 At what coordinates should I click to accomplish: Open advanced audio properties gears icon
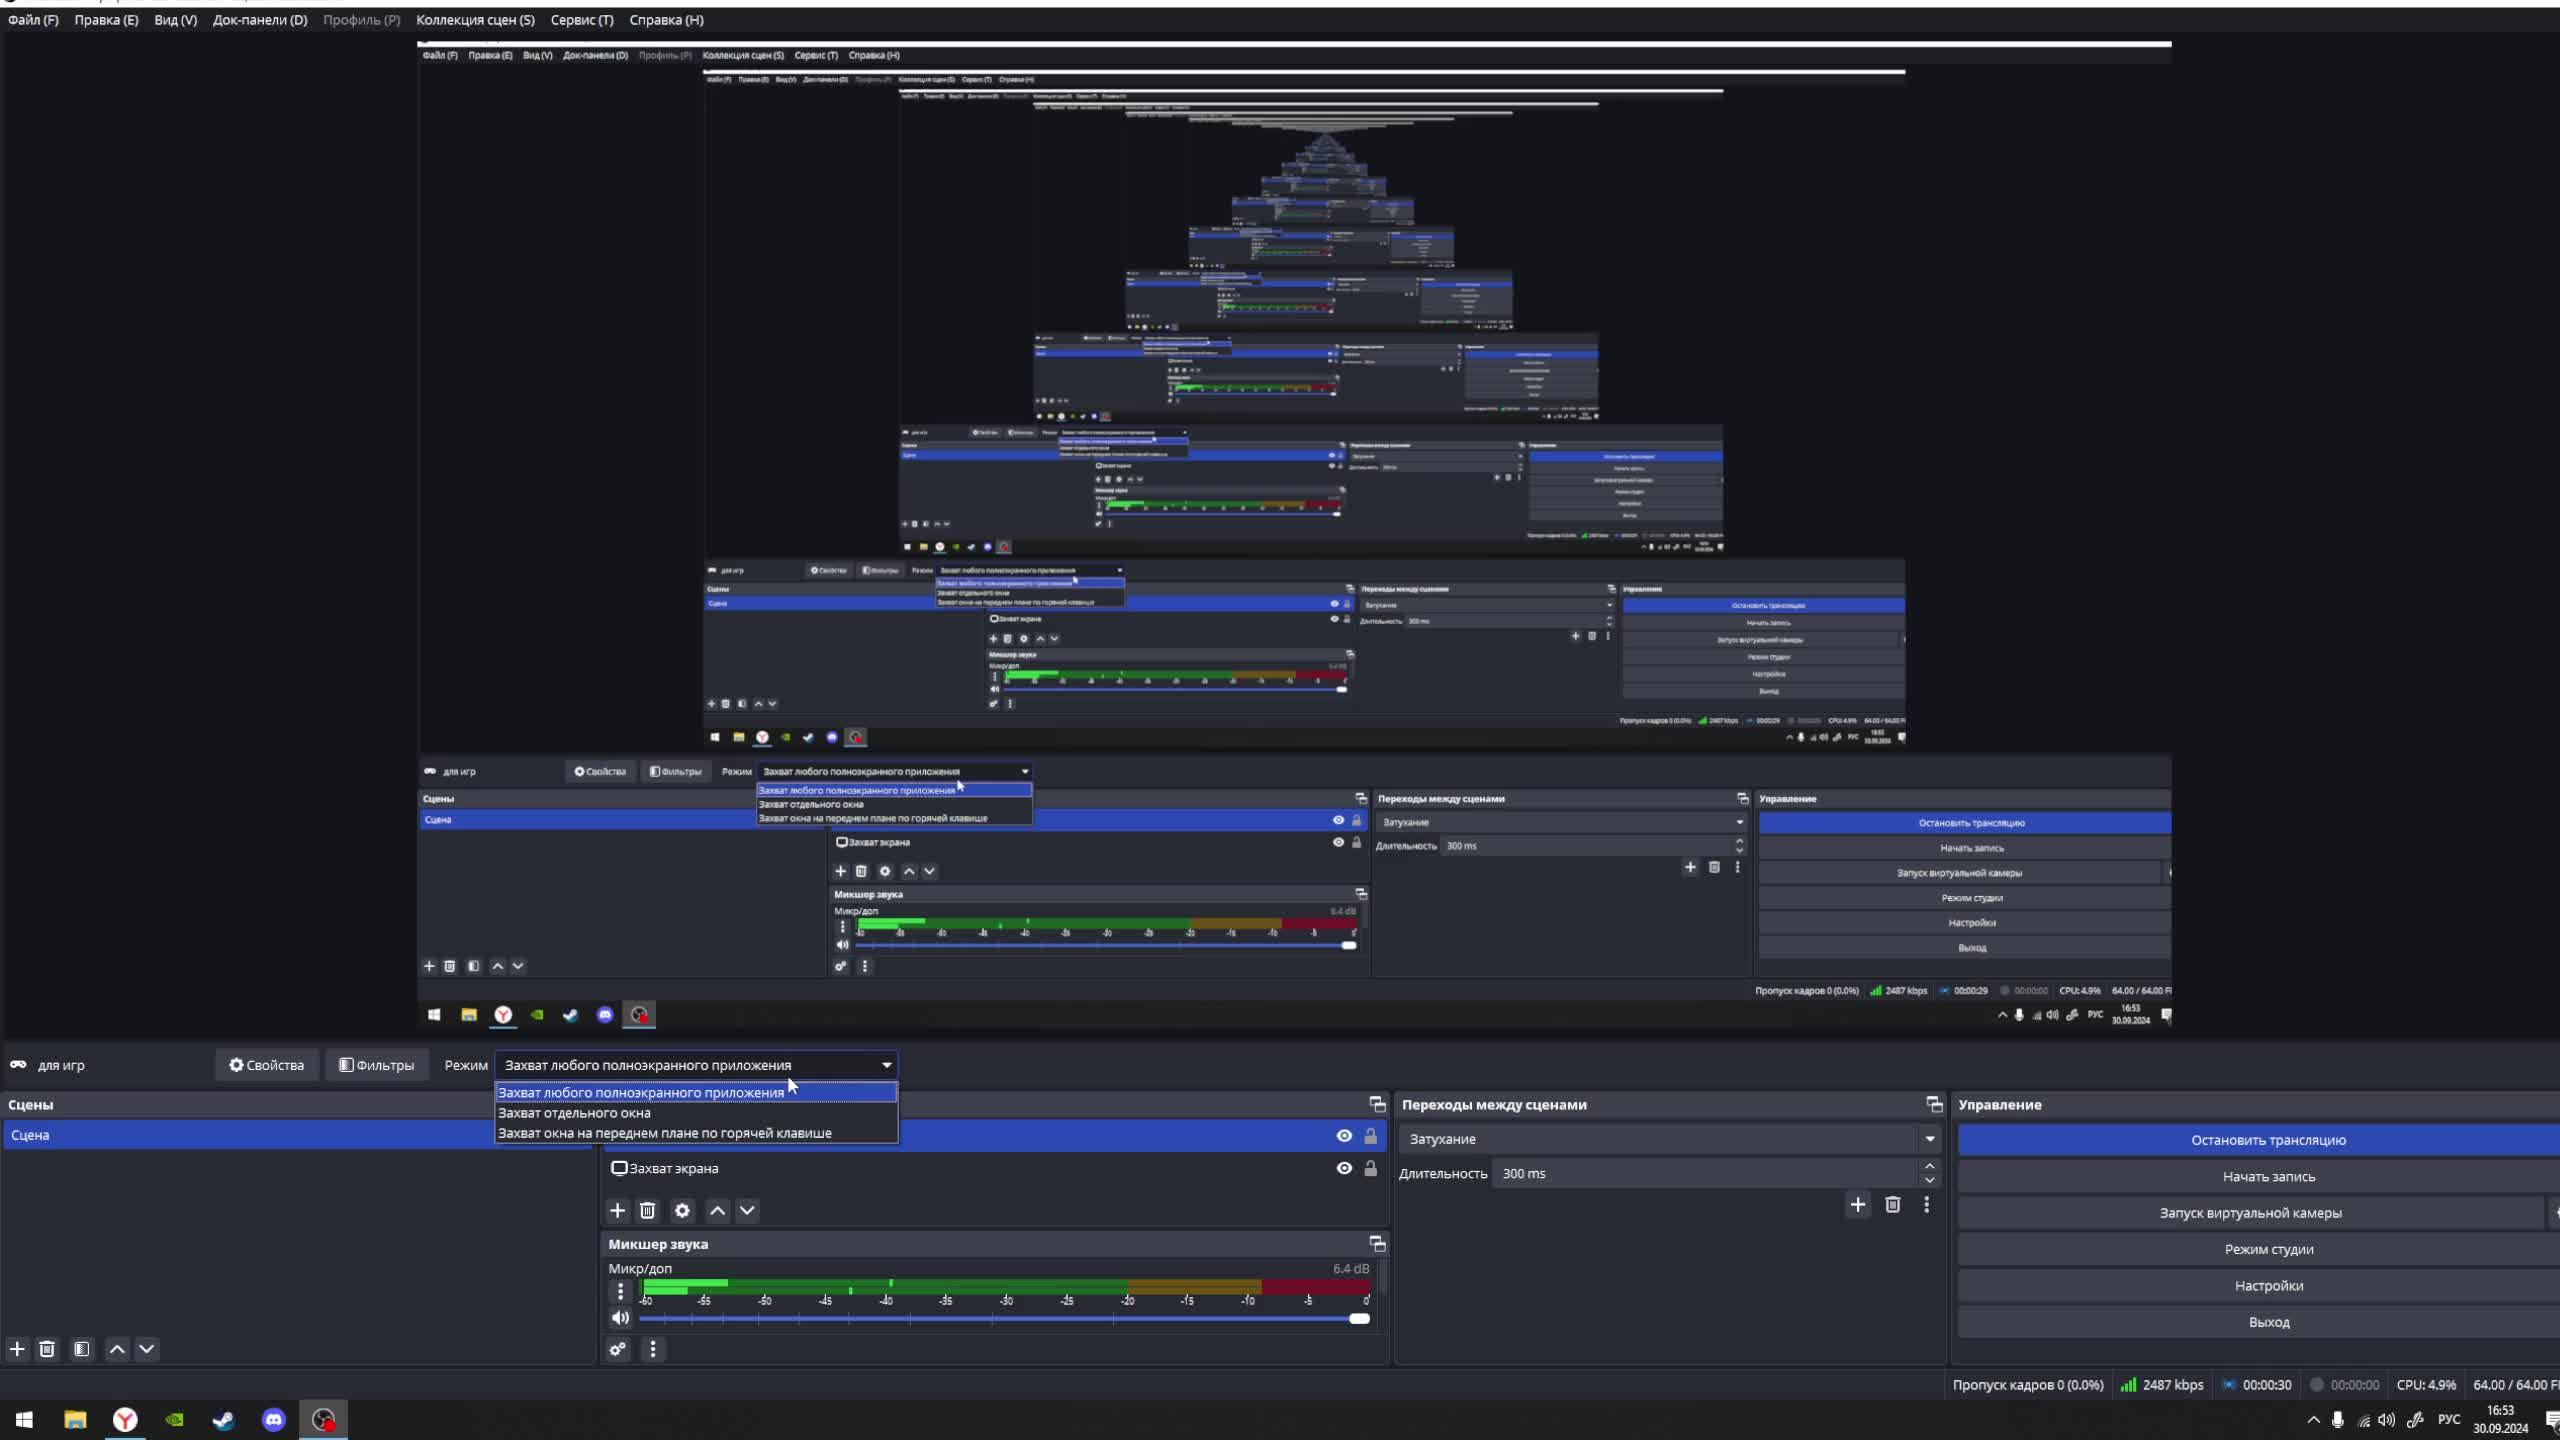[618, 1350]
